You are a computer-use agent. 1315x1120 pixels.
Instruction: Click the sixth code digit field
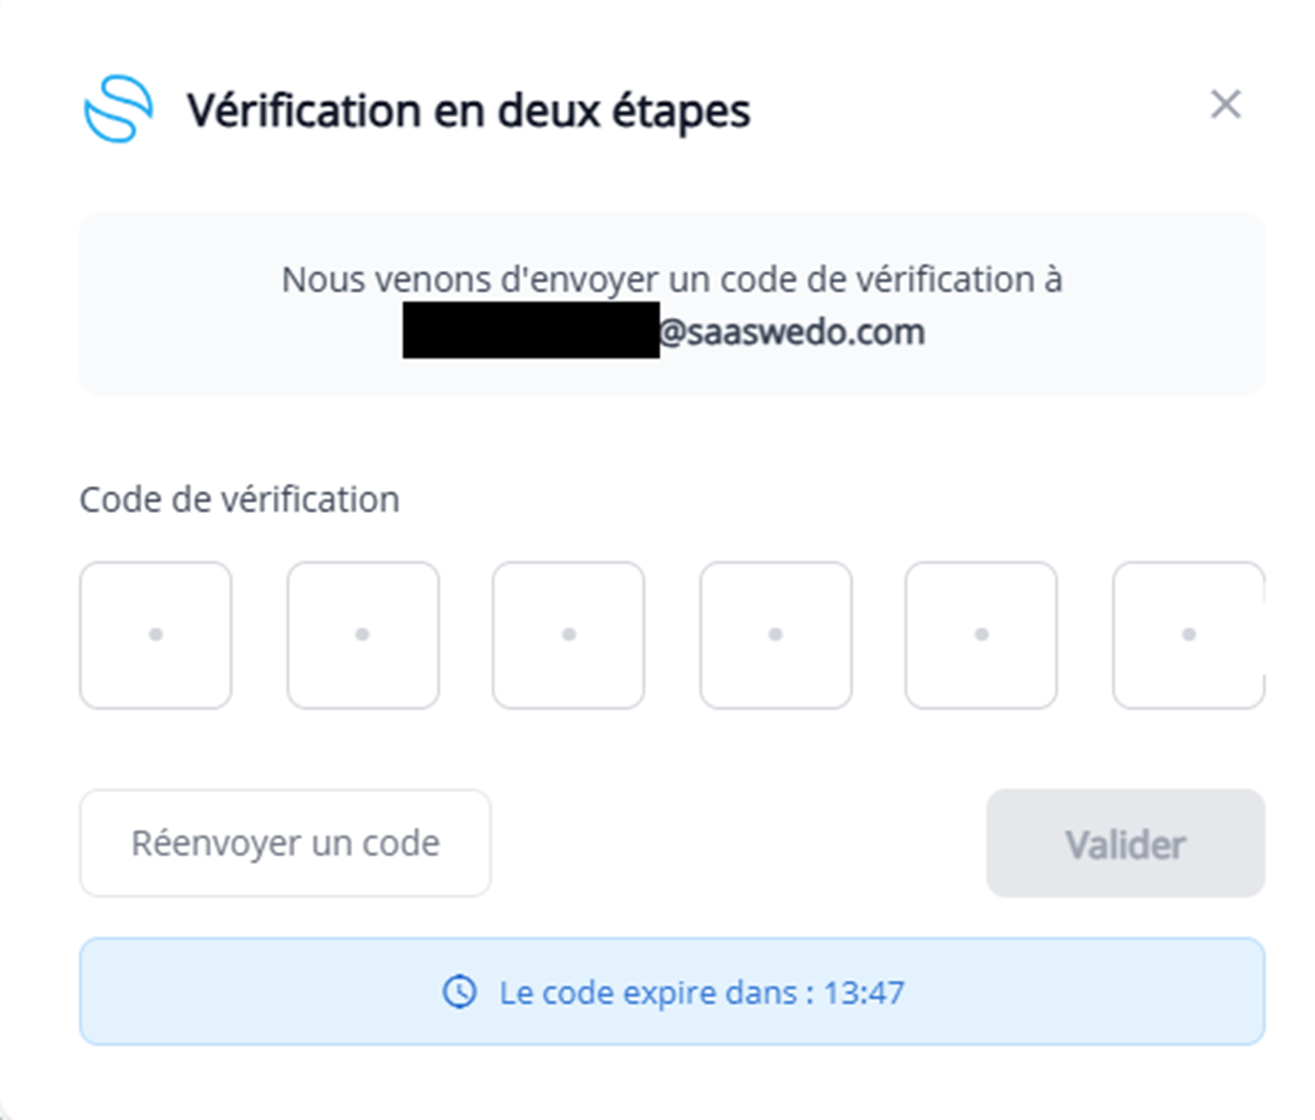pyautogui.click(x=1188, y=635)
